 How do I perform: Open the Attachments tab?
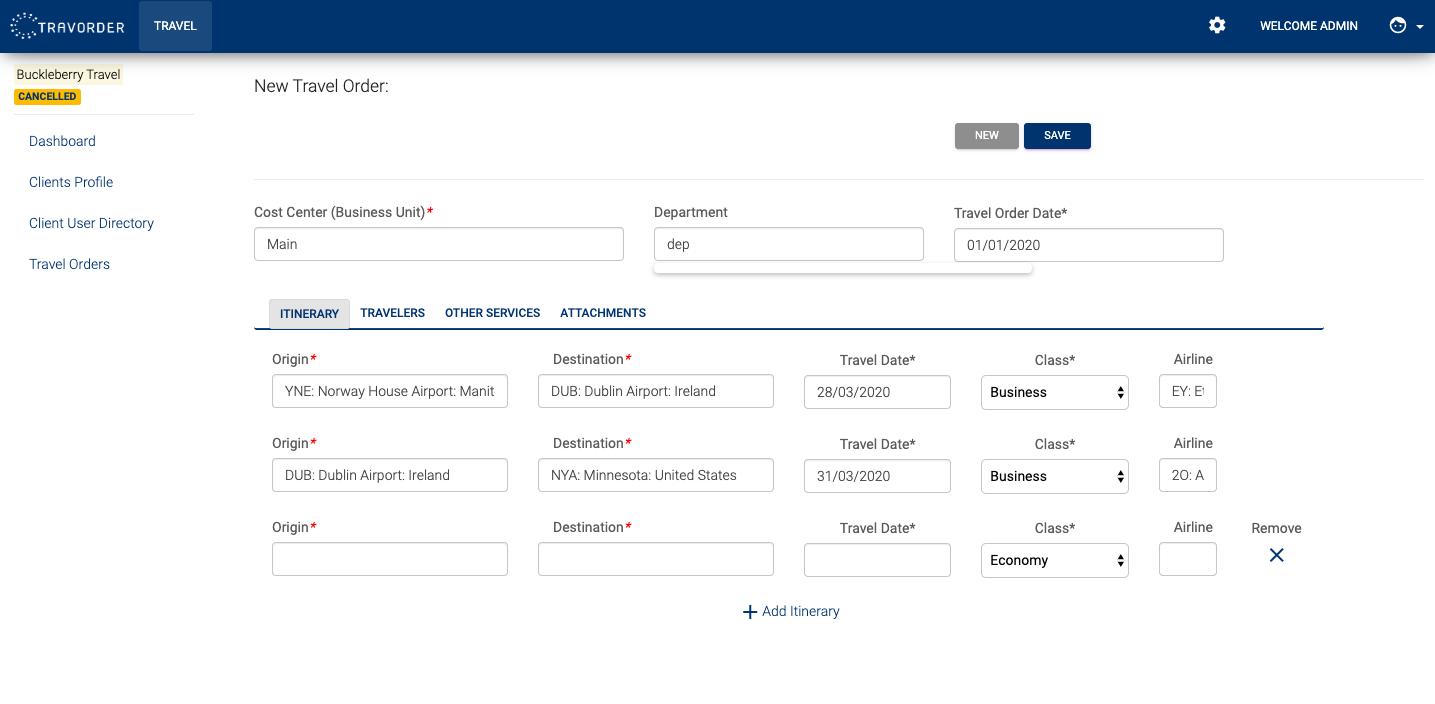point(602,313)
